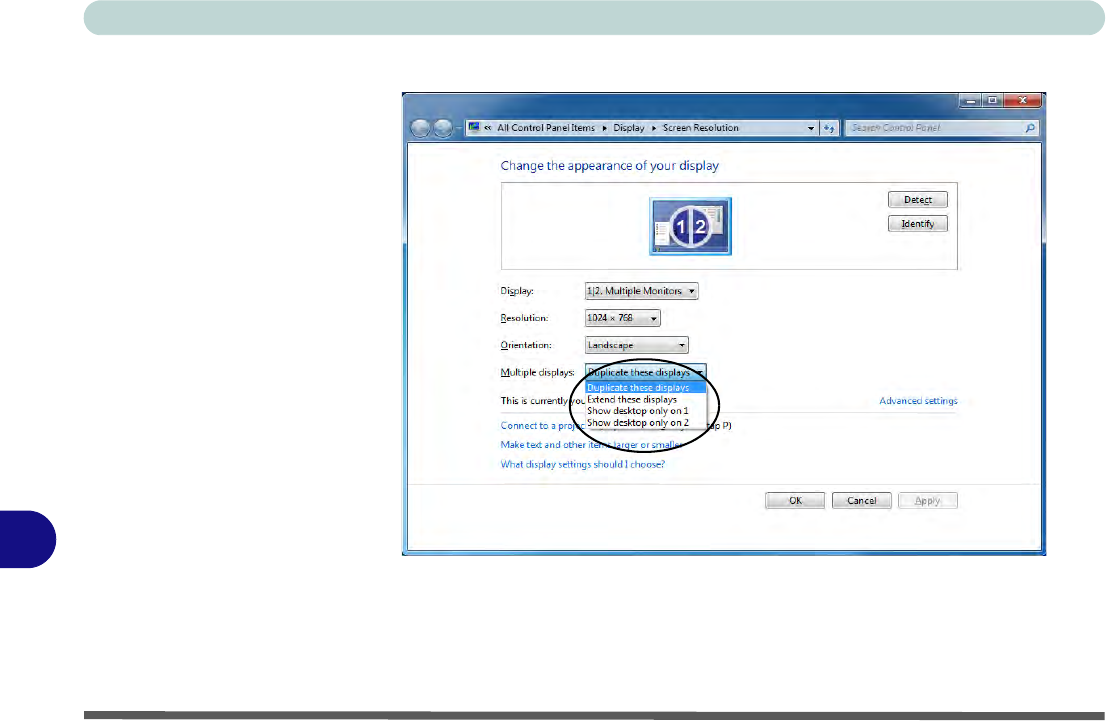Click into Search Control Panel field
The width and height of the screenshot is (1106, 721).
[935, 128]
